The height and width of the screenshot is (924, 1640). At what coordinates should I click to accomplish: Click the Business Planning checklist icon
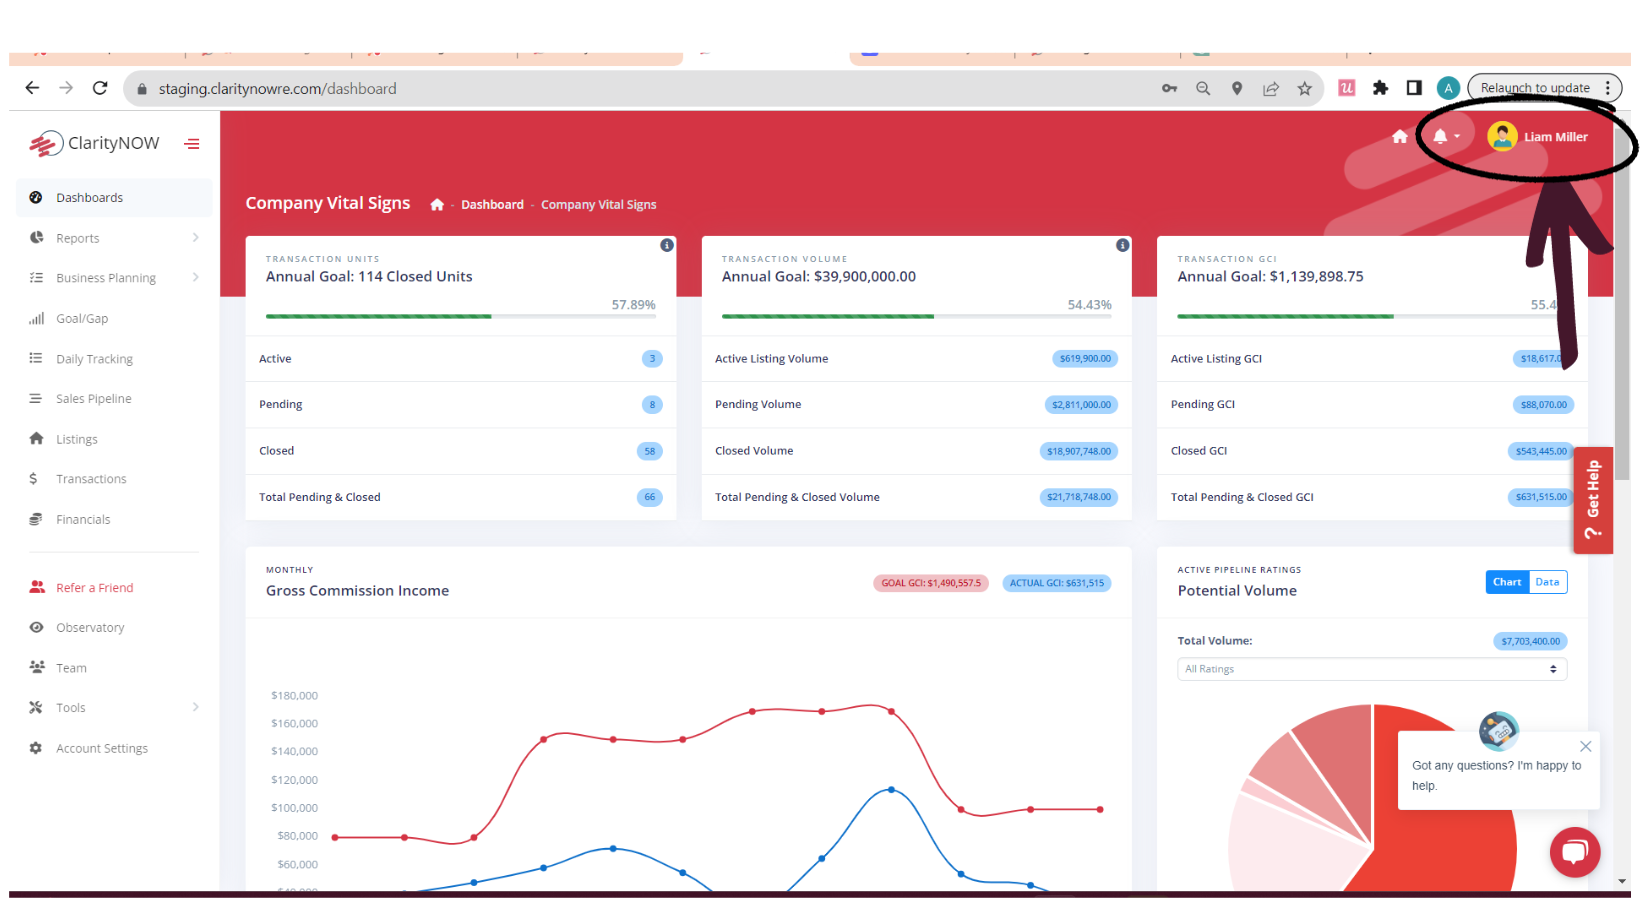pyautogui.click(x=36, y=278)
